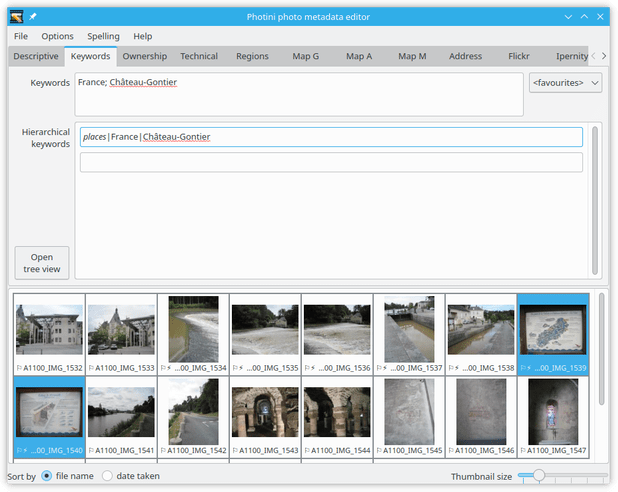Switch to the Ipernity tab
Screen dimensions: 618x492
tap(571, 56)
